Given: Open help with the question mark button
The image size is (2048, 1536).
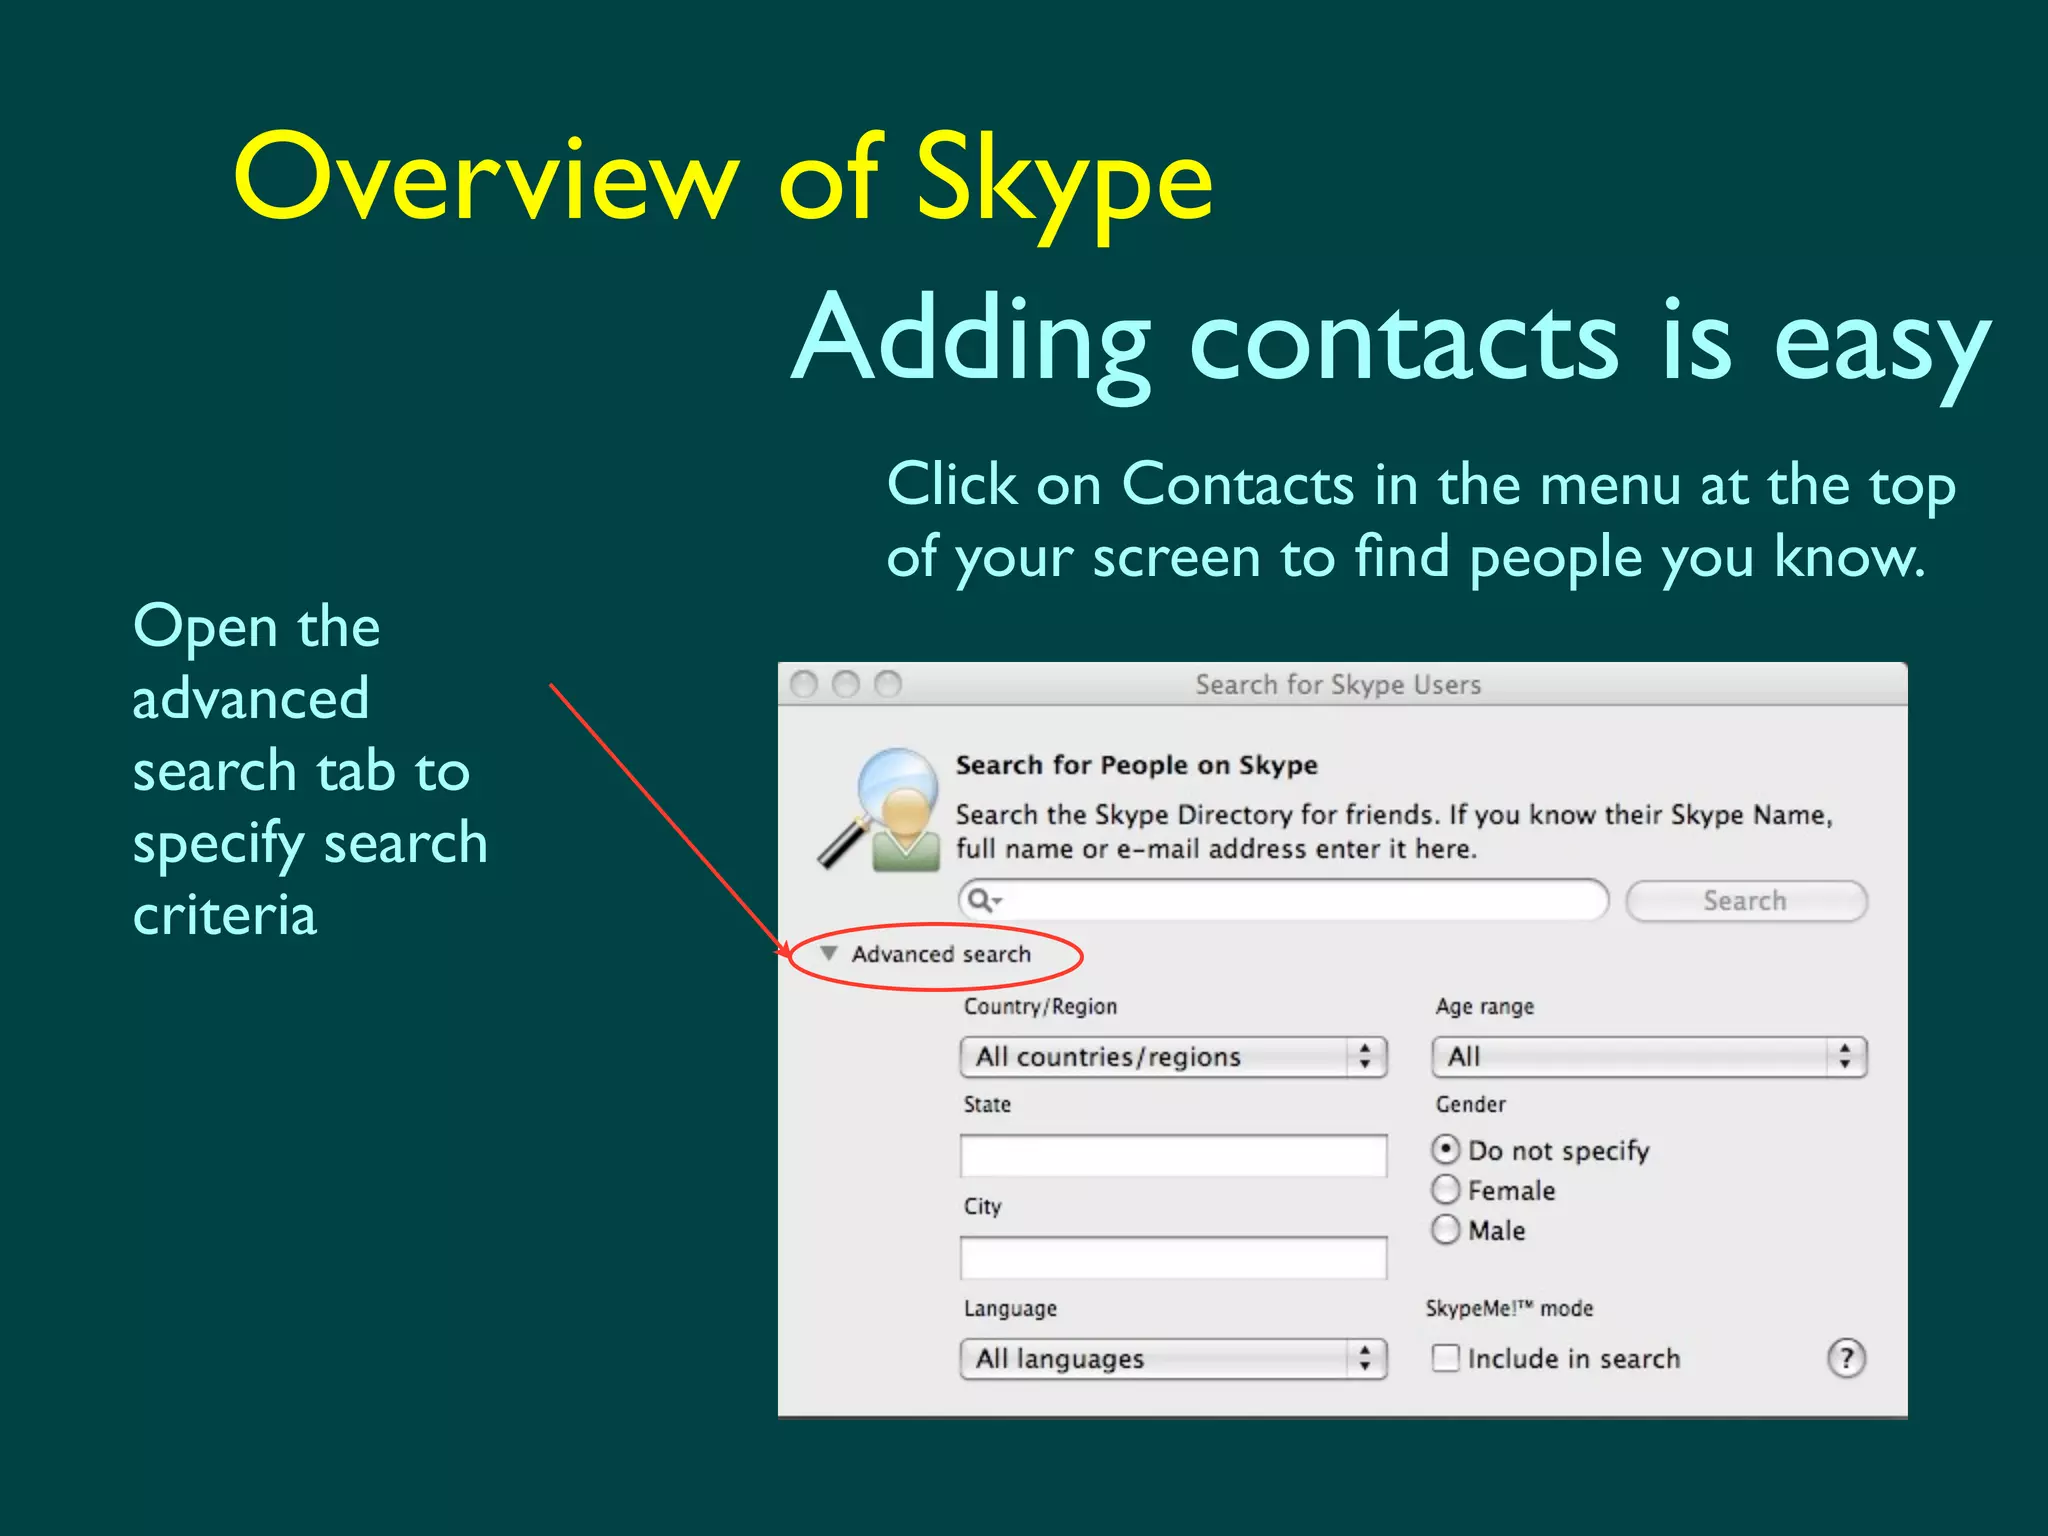Looking at the screenshot, I should tap(1846, 1358).
